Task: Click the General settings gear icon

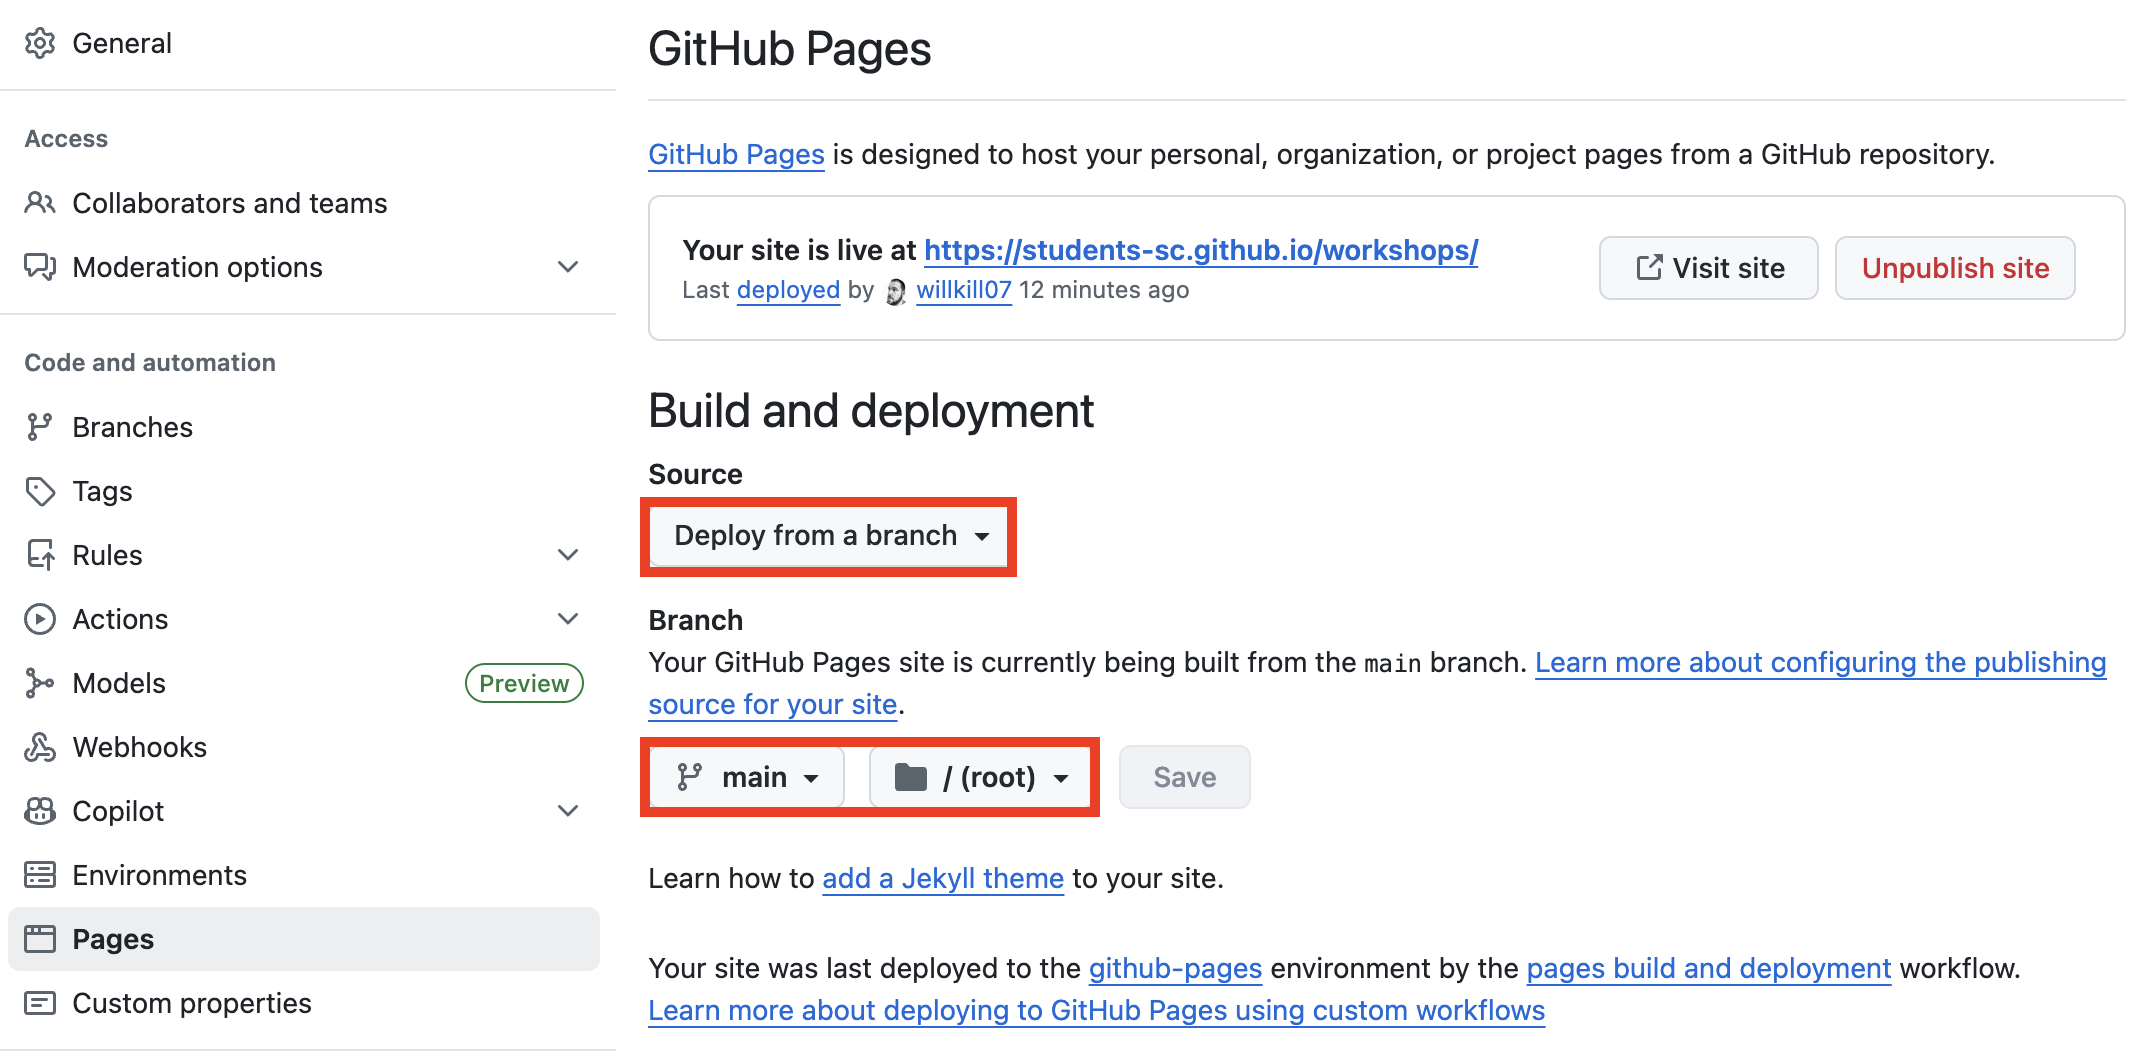Action: 40,43
